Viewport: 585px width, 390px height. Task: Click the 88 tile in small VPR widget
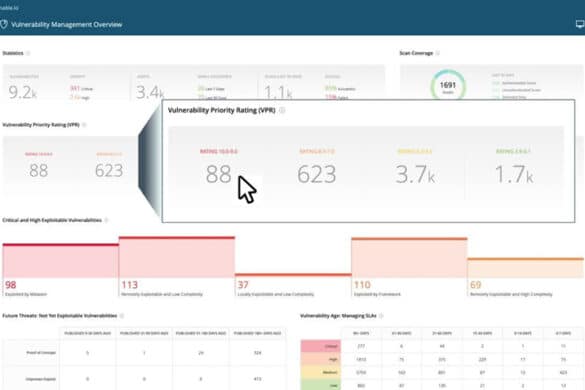pos(38,171)
